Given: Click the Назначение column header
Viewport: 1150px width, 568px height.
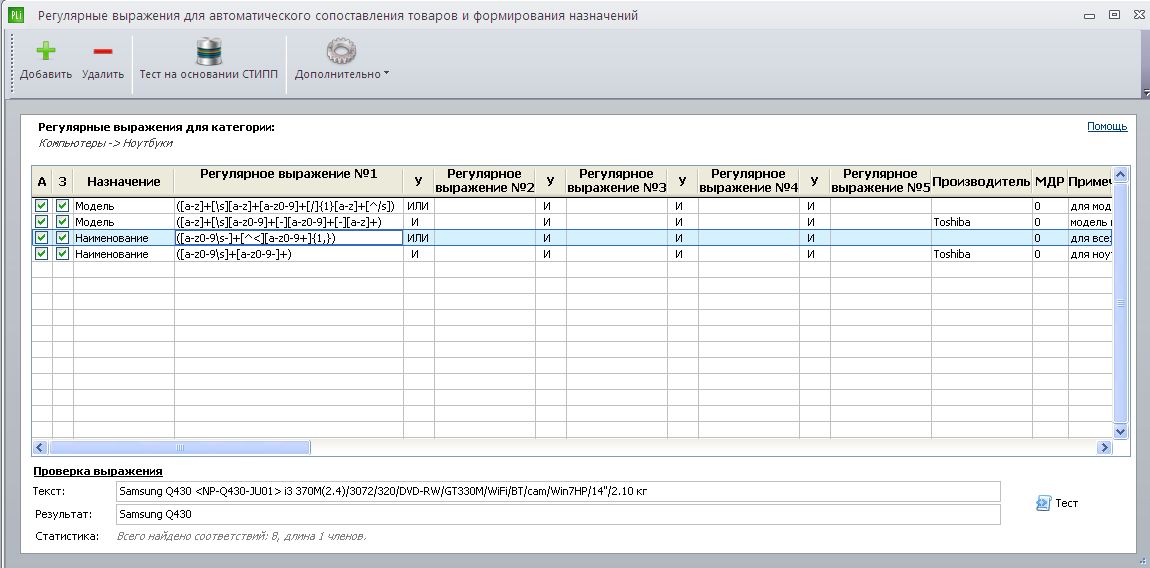Looking at the screenshot, I should click(x=123, y=181).
